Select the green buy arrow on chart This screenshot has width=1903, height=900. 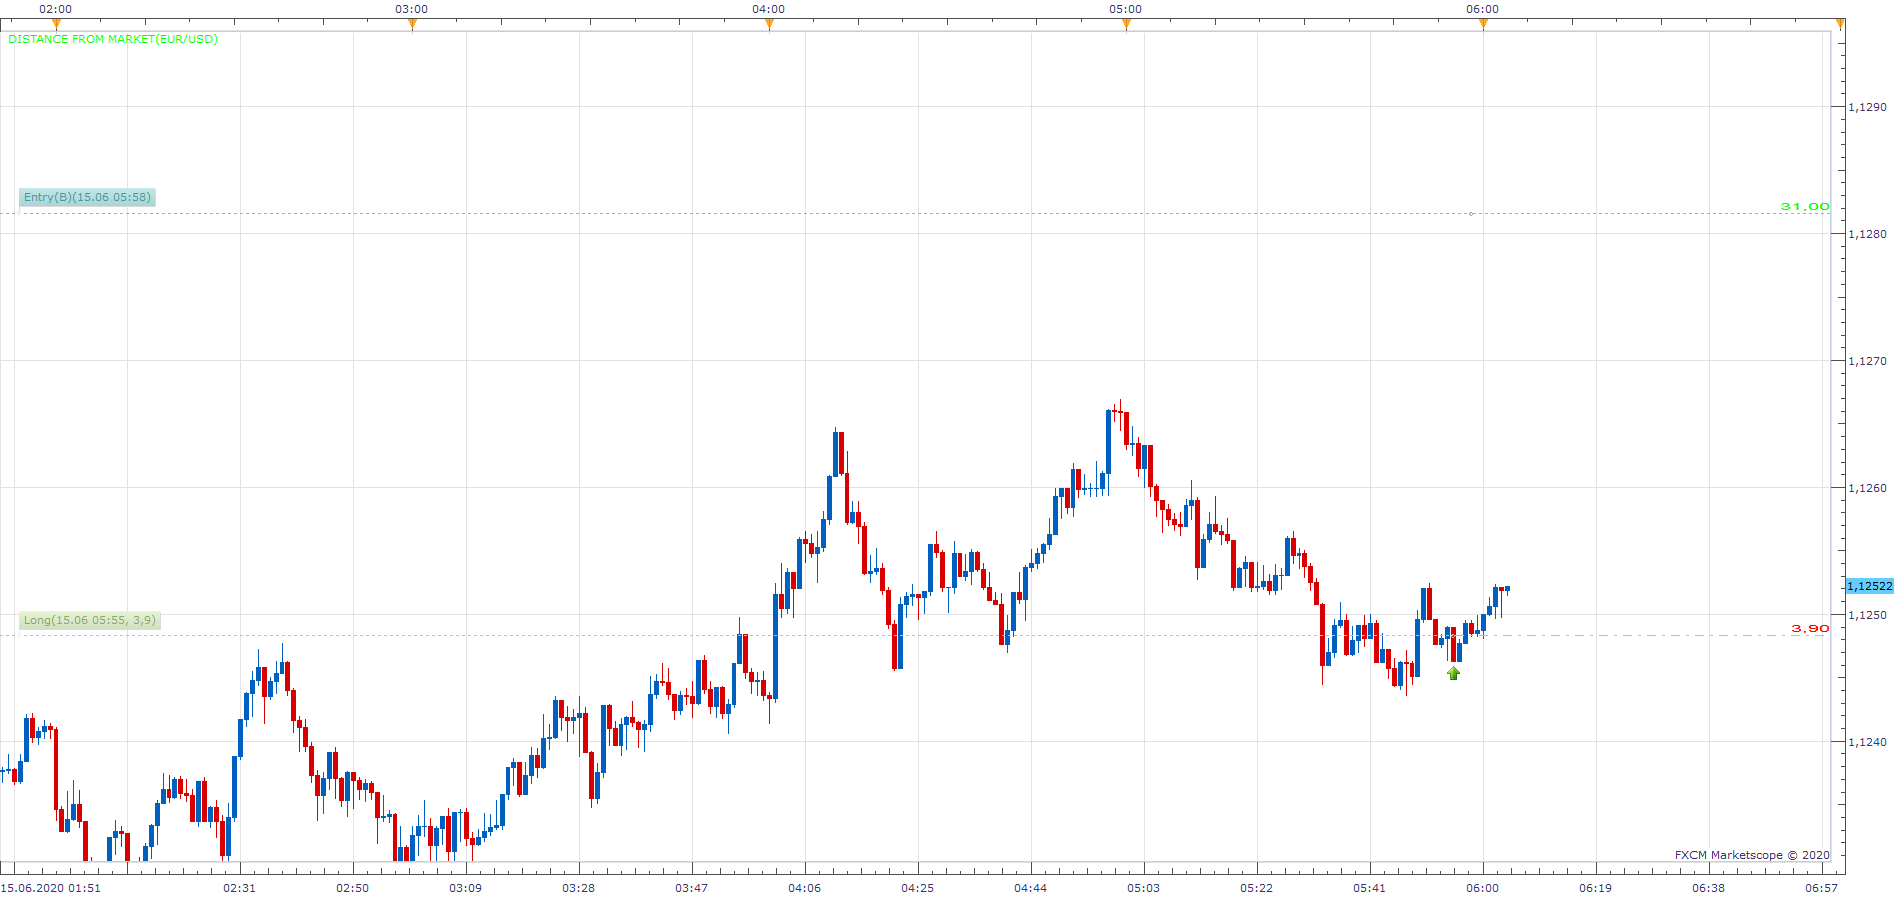pyautogui.click(x=1454, y=674)
